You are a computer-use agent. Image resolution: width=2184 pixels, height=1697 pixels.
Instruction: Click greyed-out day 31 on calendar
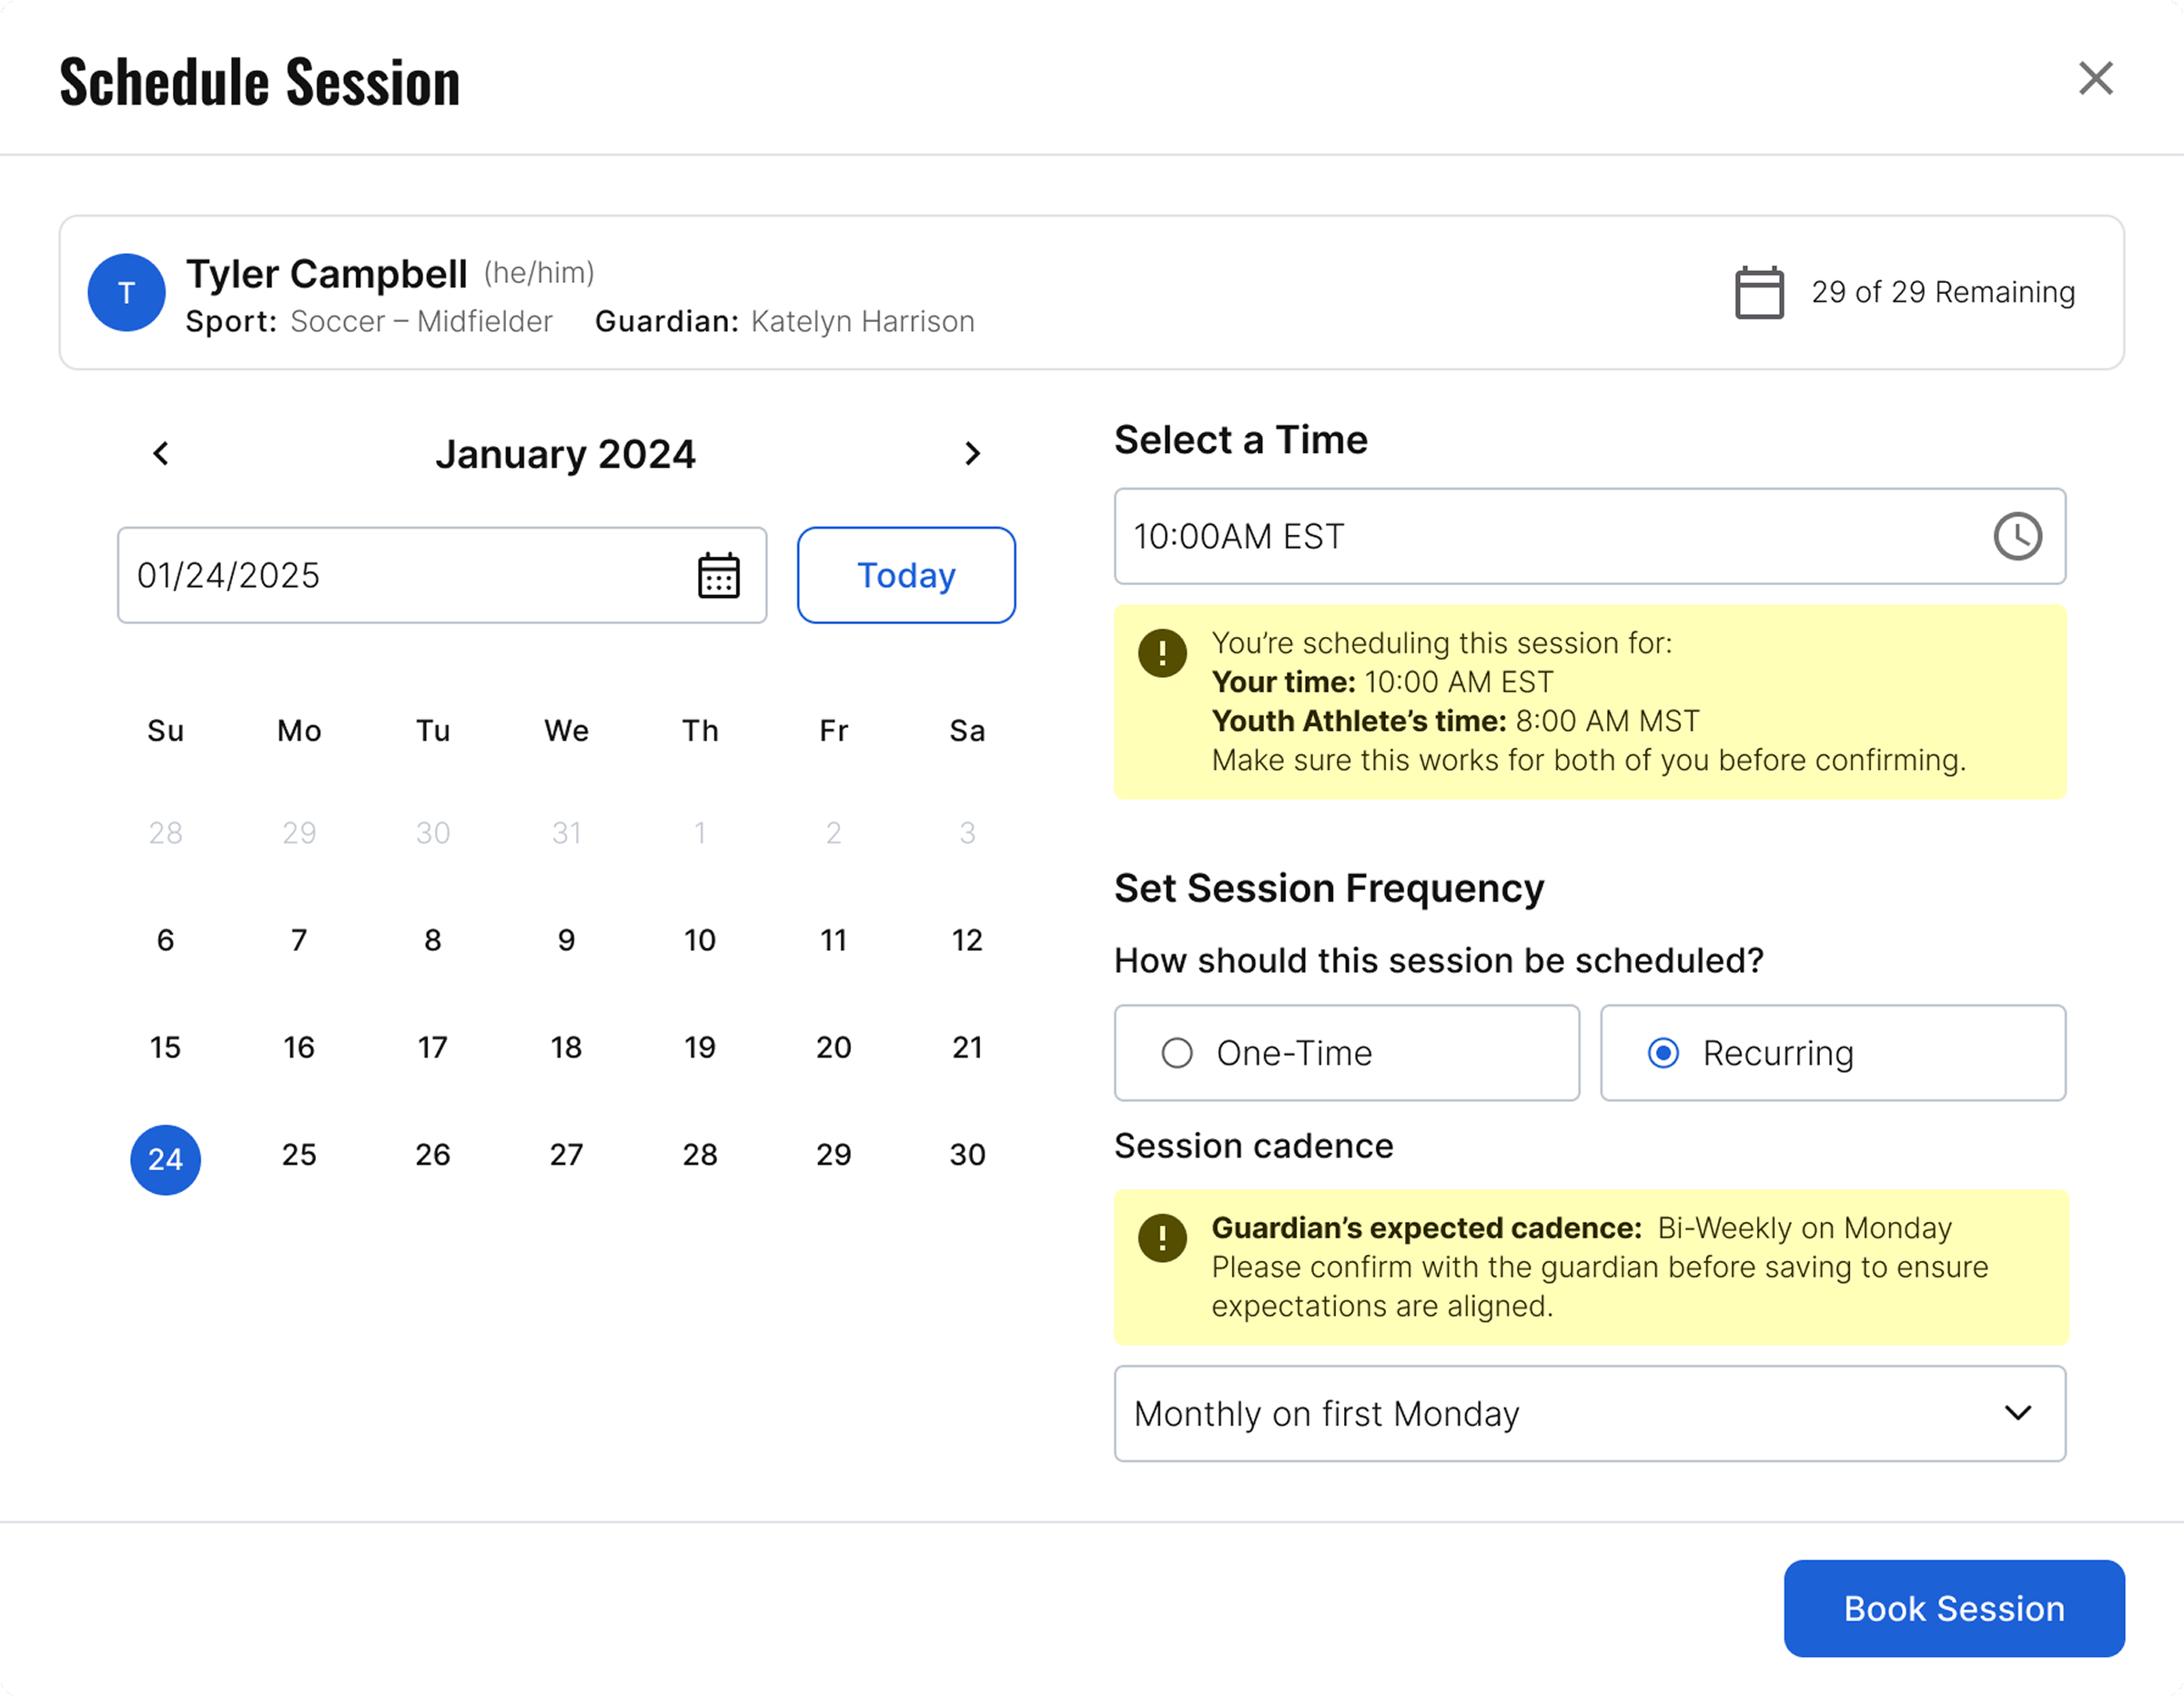[566, 833]
